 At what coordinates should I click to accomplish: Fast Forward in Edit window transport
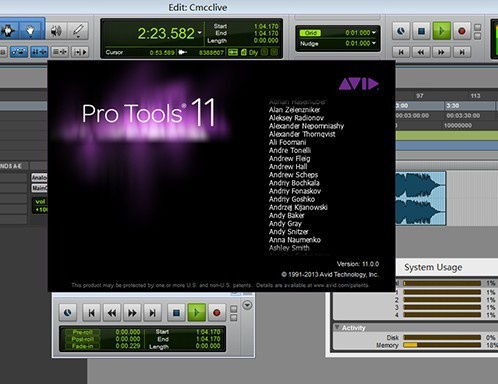(441, 52)
